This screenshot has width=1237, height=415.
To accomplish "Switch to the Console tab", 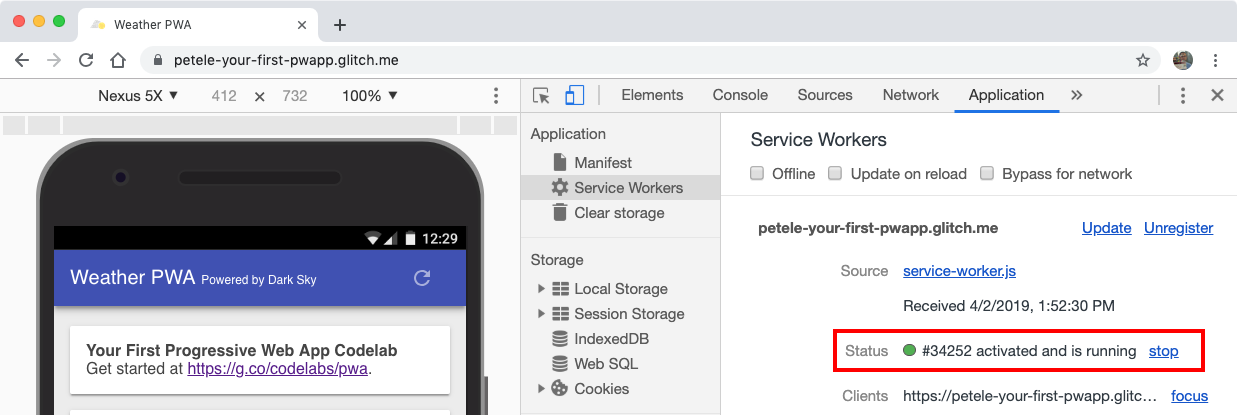I will 740,96.
